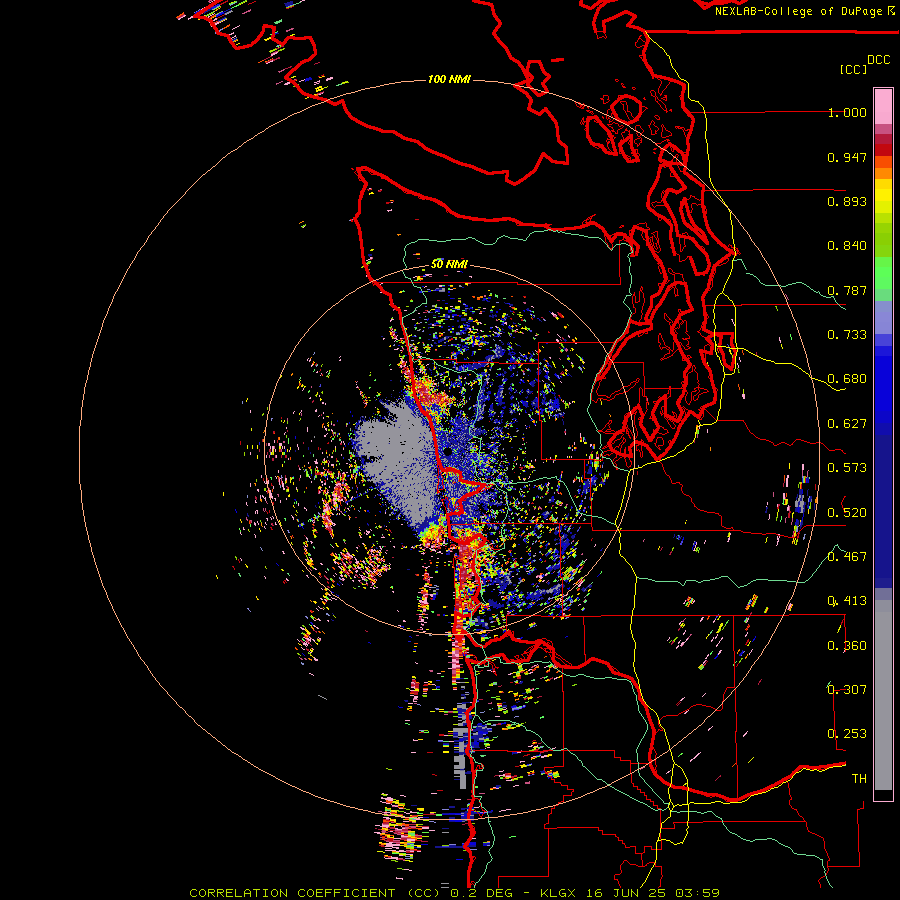Click the pink segment of the color scale
900x900 pixels.
pyautogui.click(x=883, y=106)
